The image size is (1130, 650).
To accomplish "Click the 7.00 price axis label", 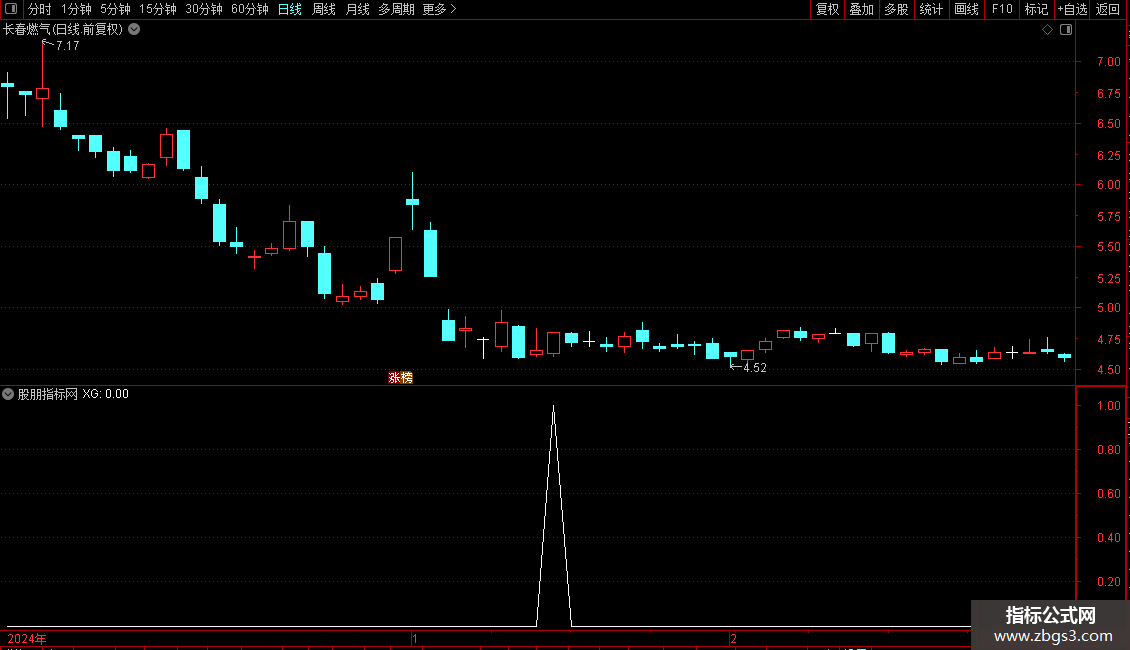I will point(1108,62).
